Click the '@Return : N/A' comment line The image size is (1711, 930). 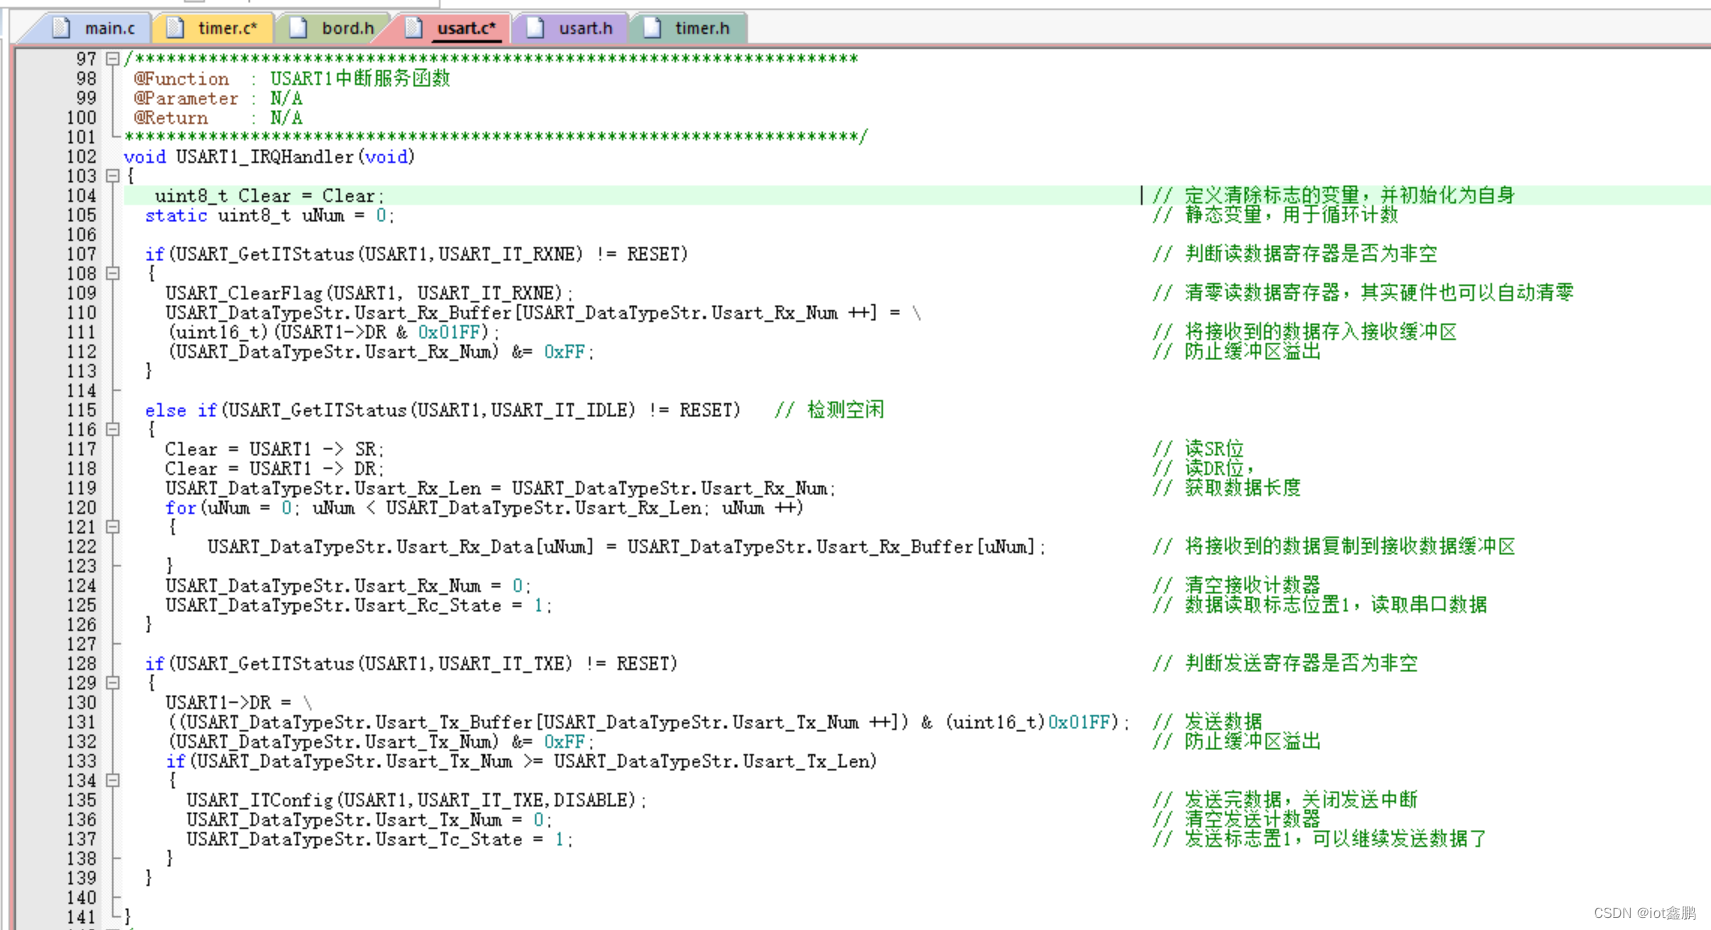tap(218, 118)
